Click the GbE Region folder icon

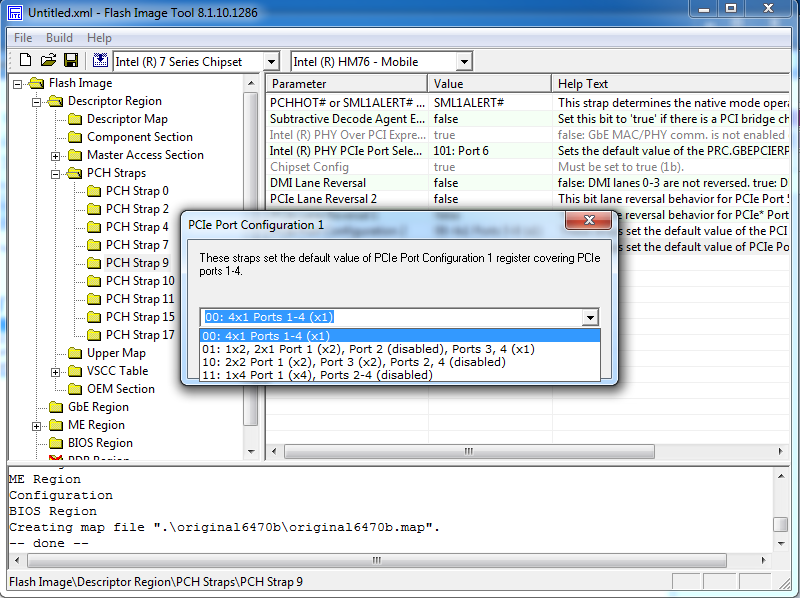click(56, 407)
